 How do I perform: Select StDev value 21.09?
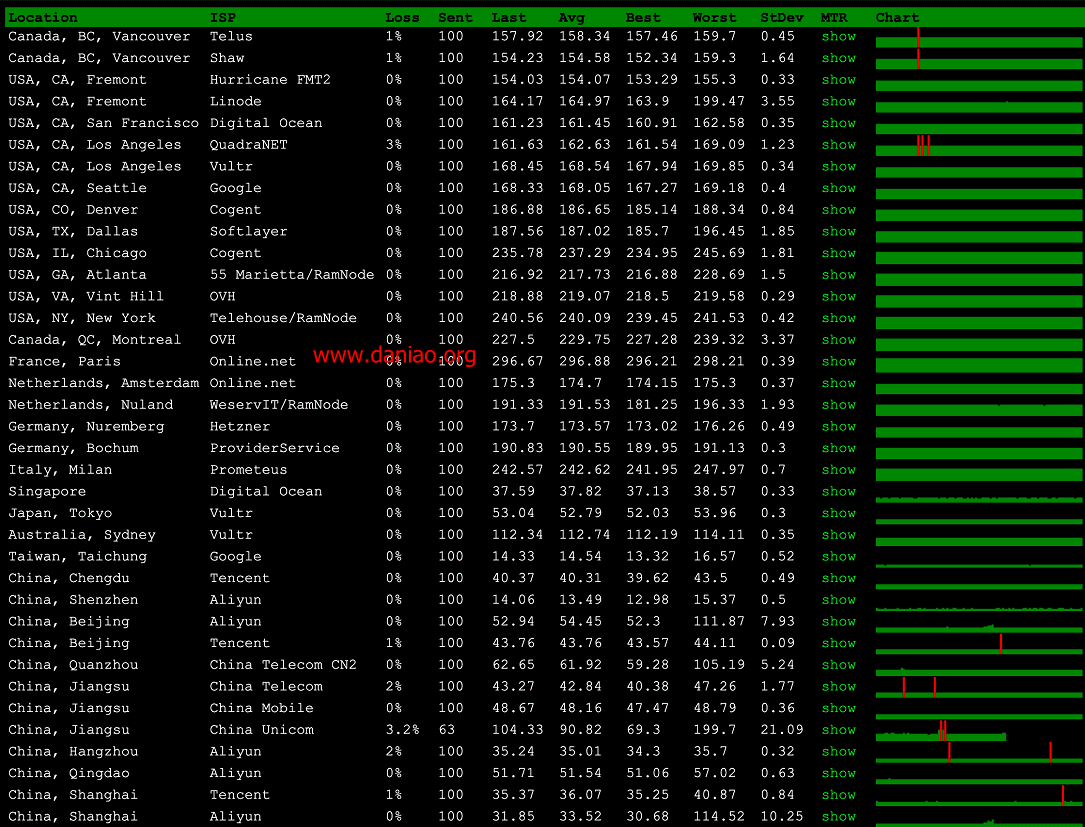point(782,730)
